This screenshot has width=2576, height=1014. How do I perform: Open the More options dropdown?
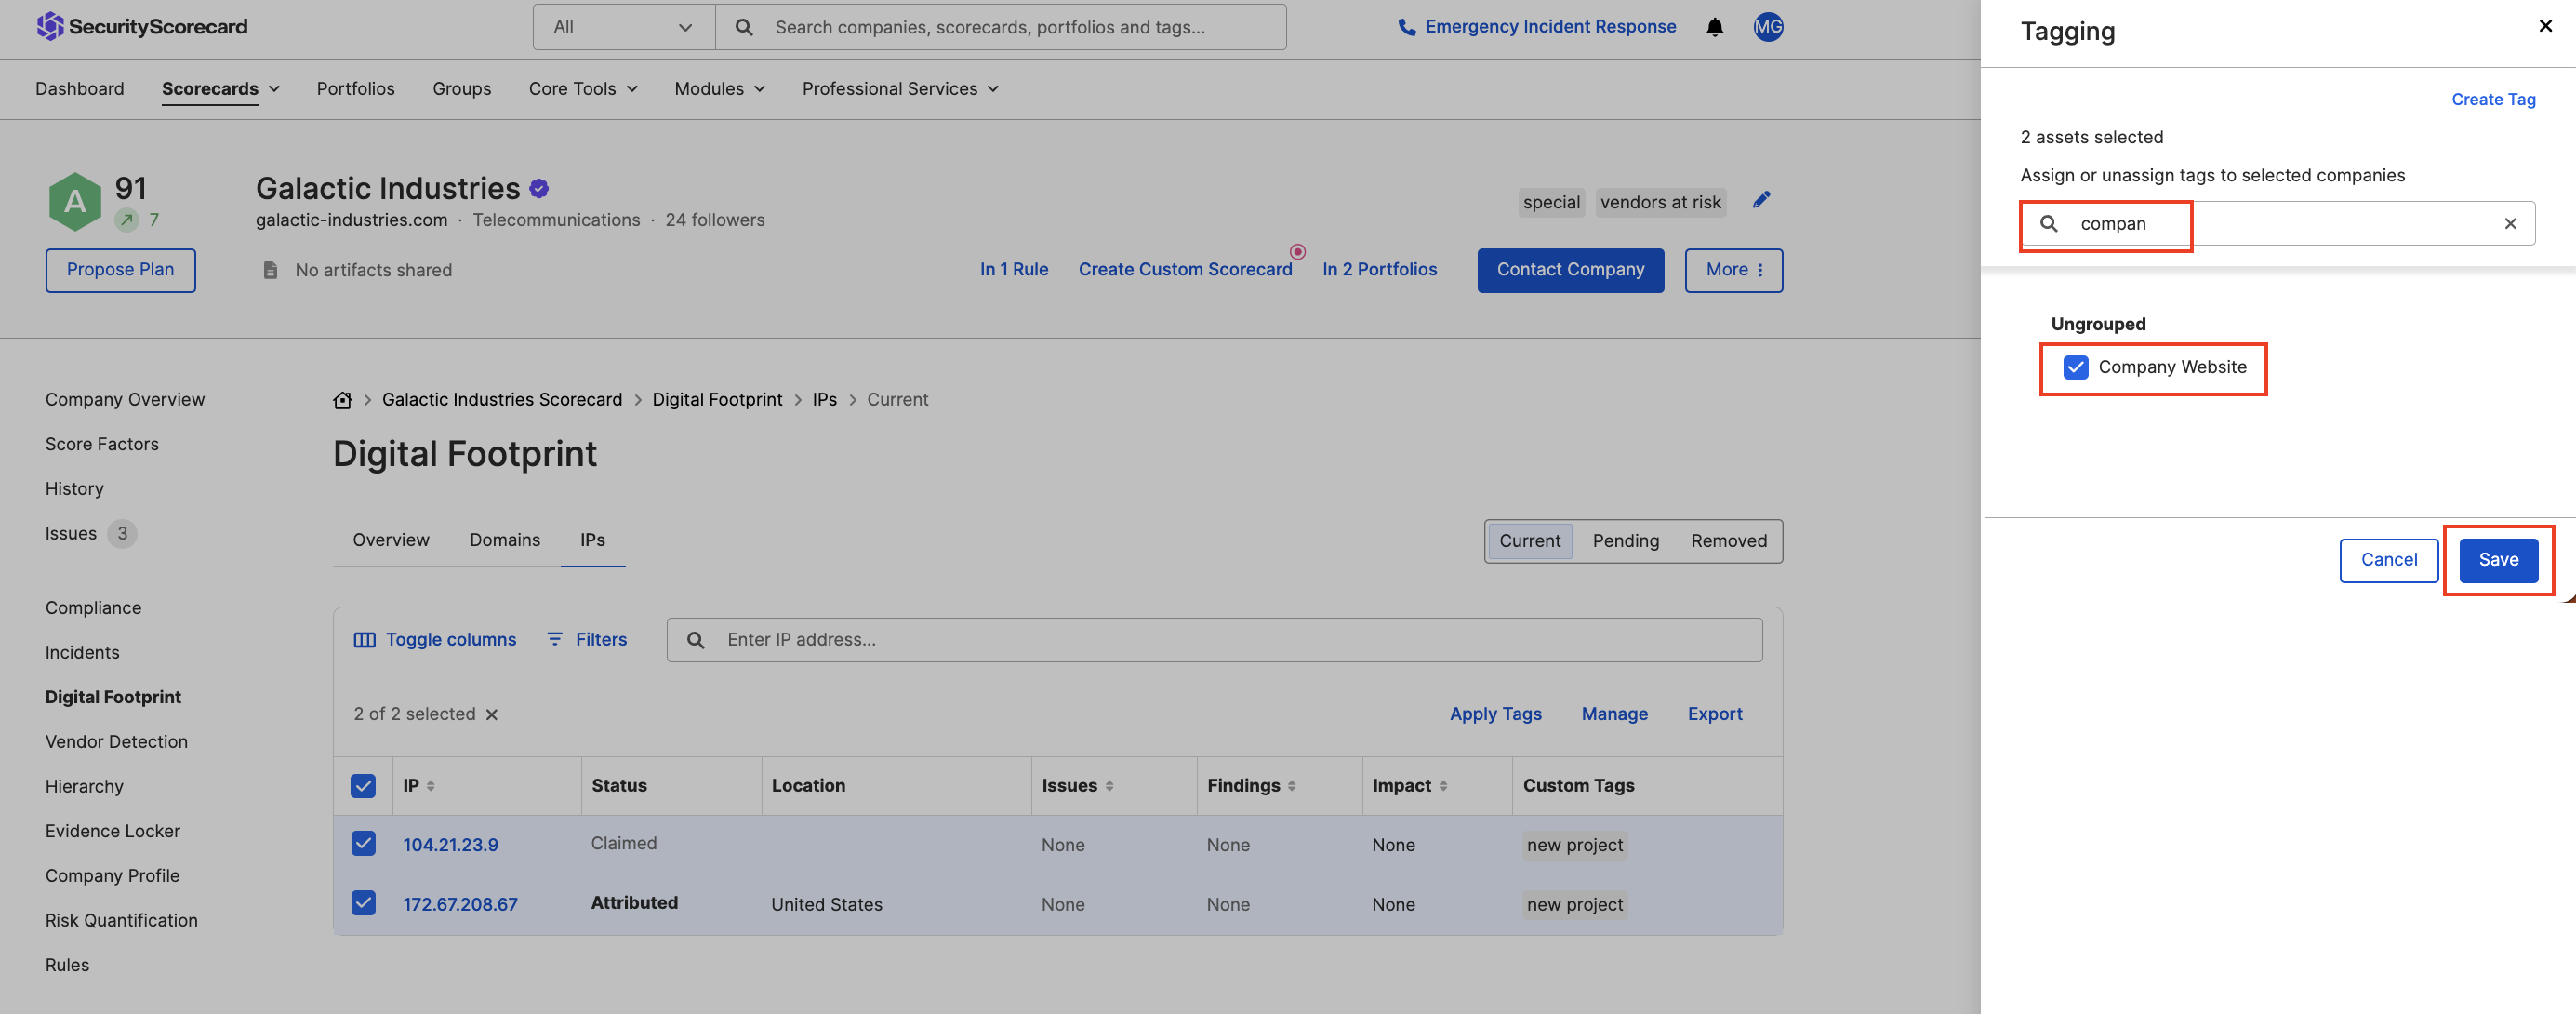1733,270
